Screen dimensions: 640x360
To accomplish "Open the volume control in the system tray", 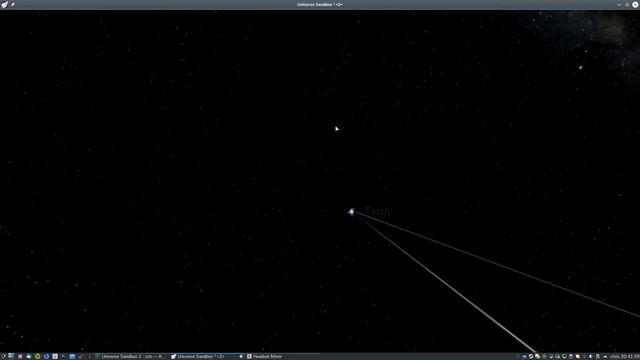I will (590, 356).
